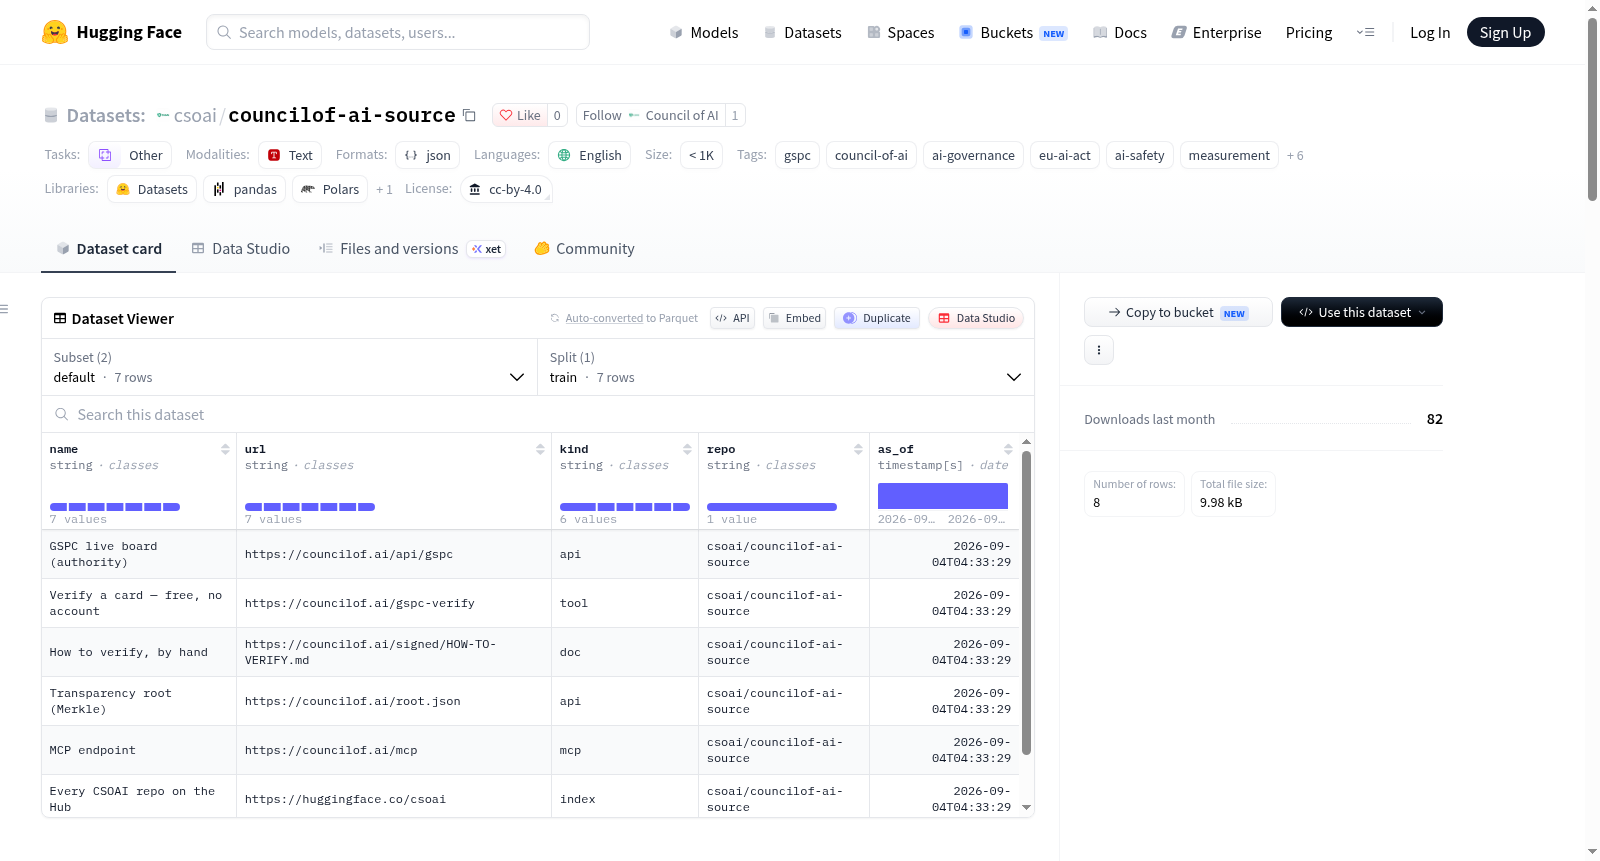The width and height of the screenshot is (1600, 861).
Task: Go to Buckets in the navigation
Action: tap(1013, 32)
